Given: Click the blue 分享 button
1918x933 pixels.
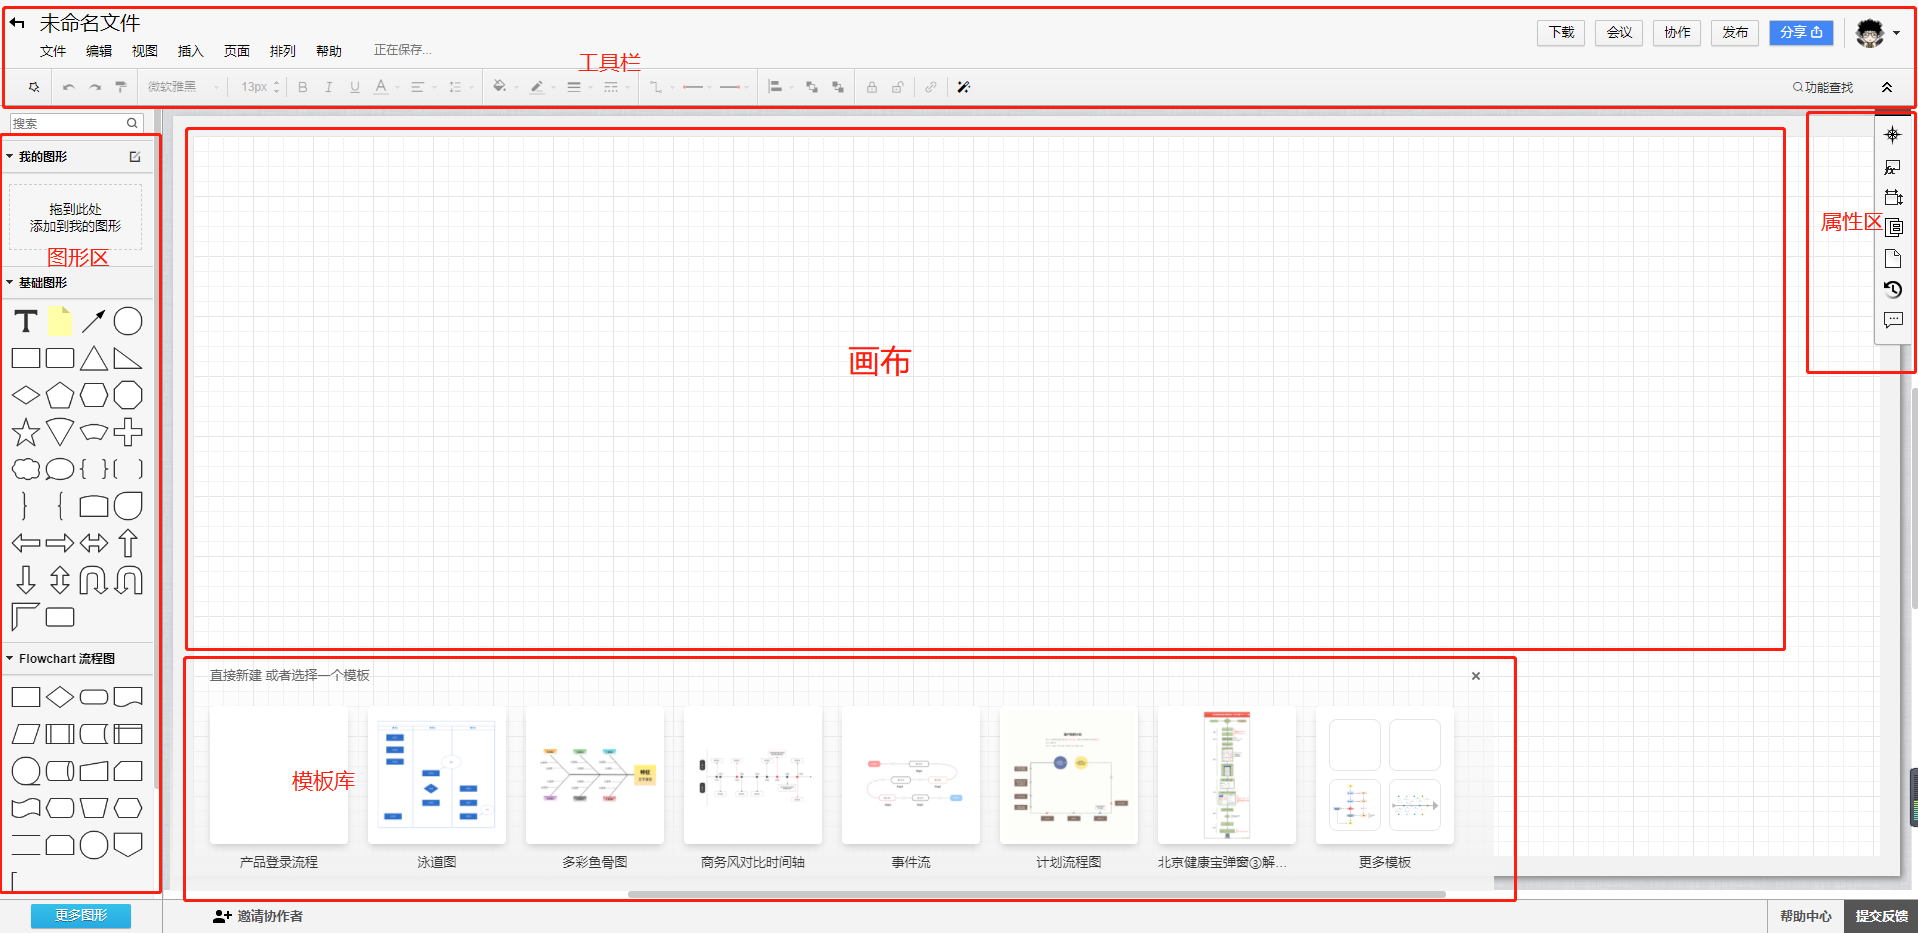Looking at the screenshot, I should coord(1801,33).
